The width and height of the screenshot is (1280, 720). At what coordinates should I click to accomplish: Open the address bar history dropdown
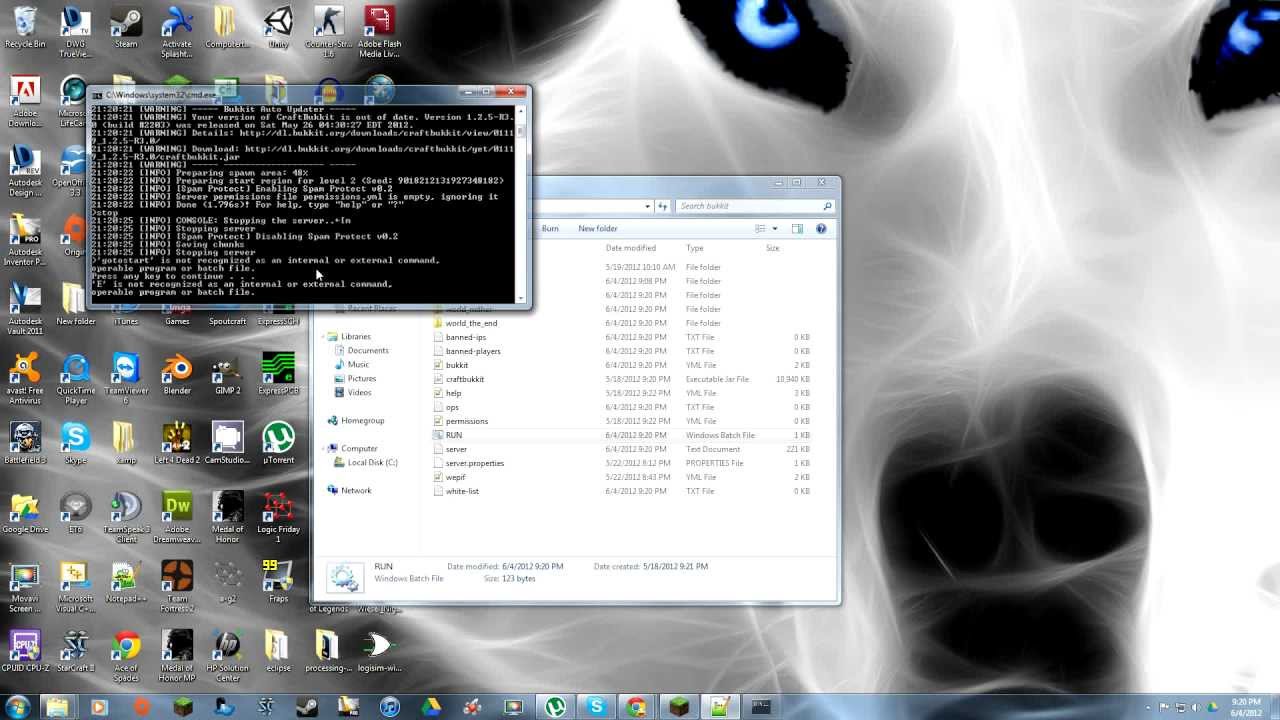(x=648, y=206)
